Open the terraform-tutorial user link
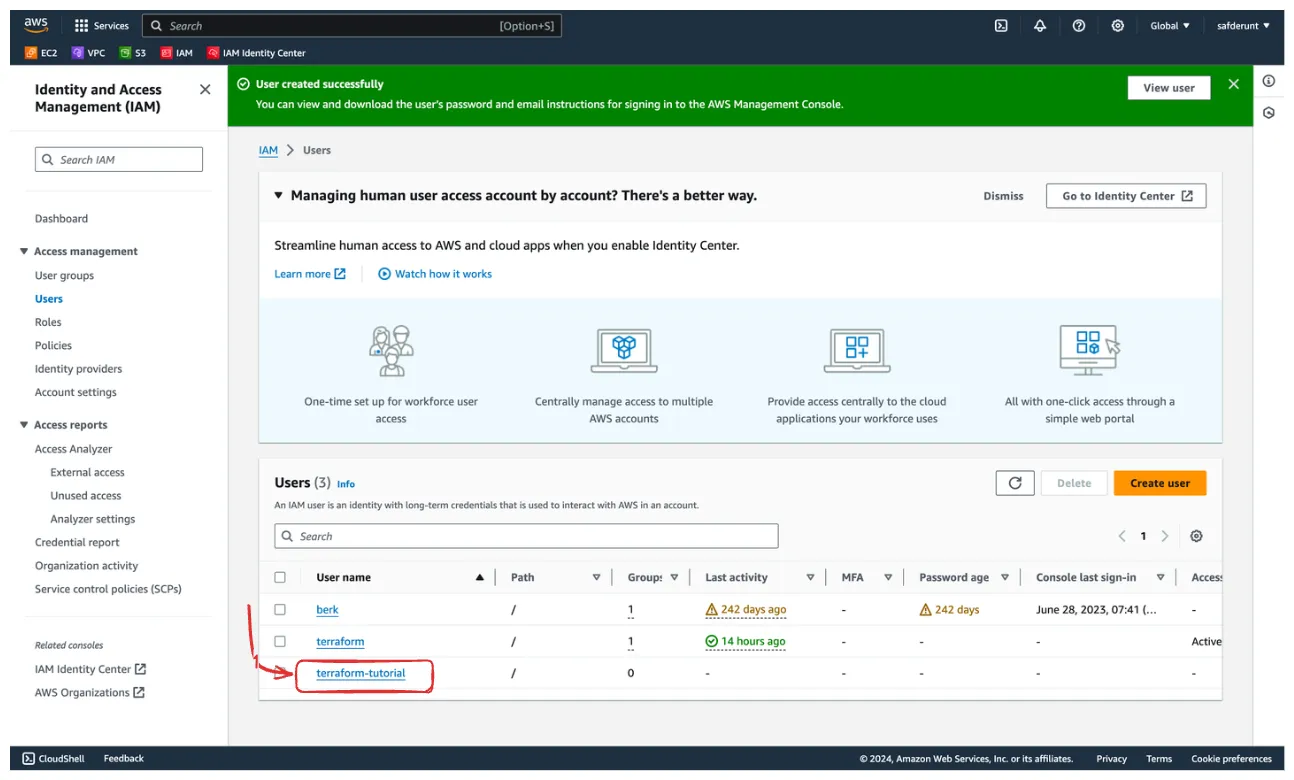 pos(361,673)
